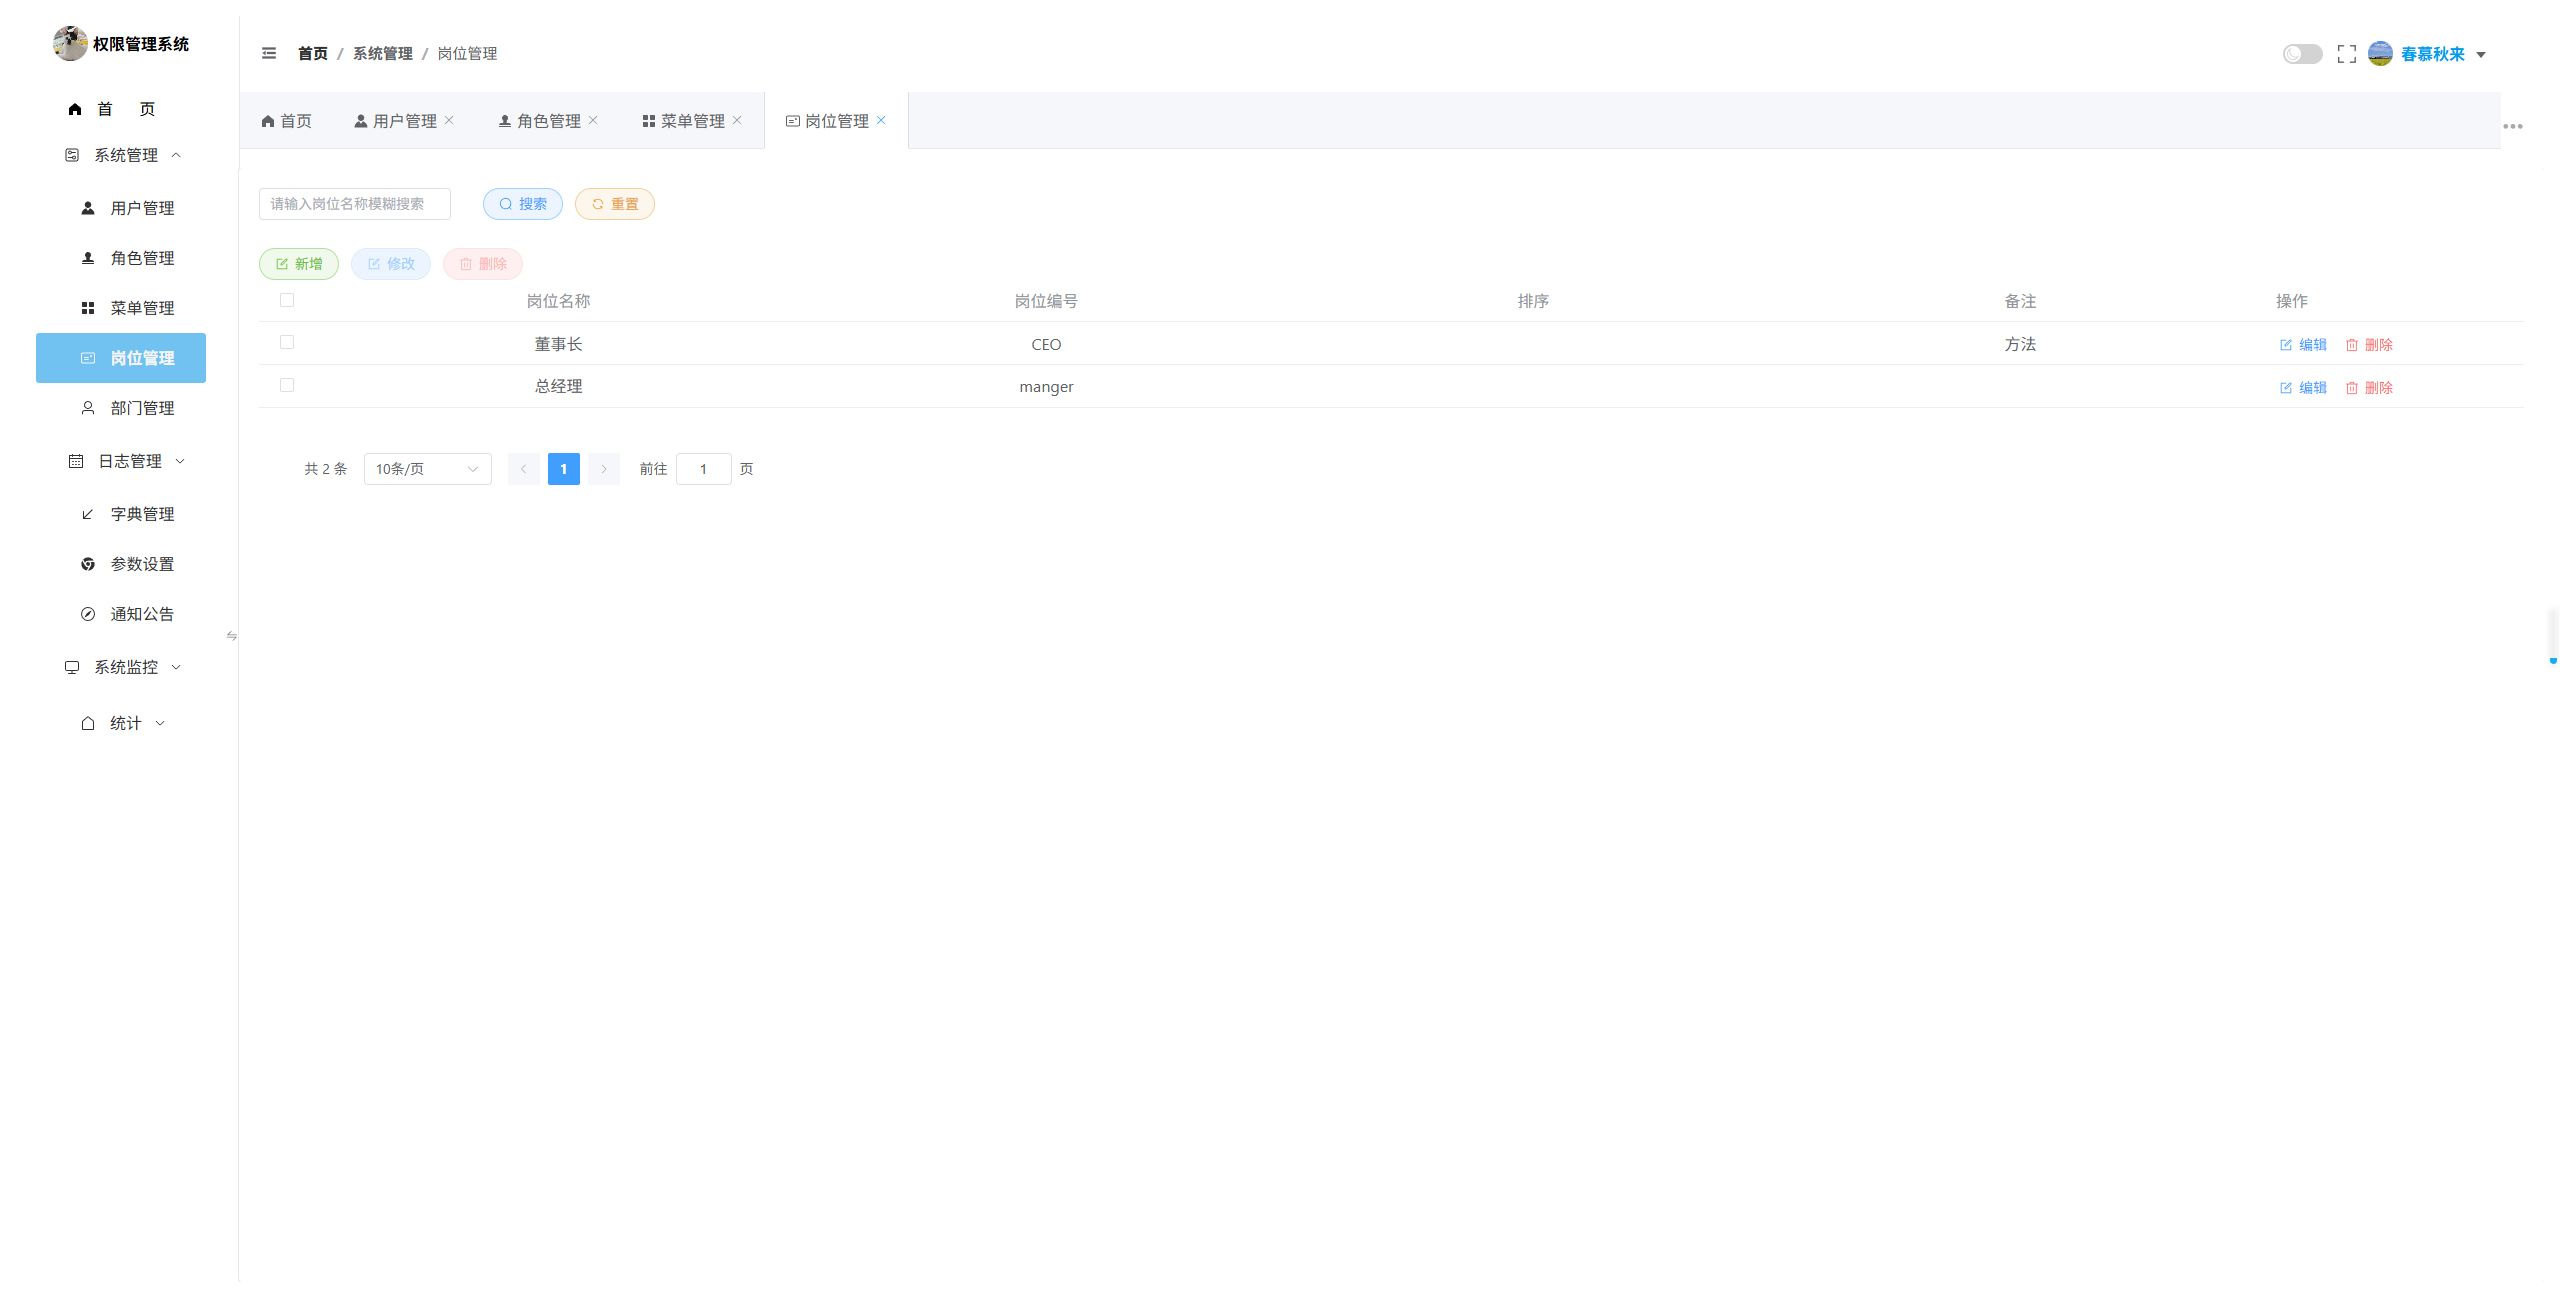Expand the 系统监控 menu group
Screen dimensions: 2560x1305
click(x=121, y=667)
